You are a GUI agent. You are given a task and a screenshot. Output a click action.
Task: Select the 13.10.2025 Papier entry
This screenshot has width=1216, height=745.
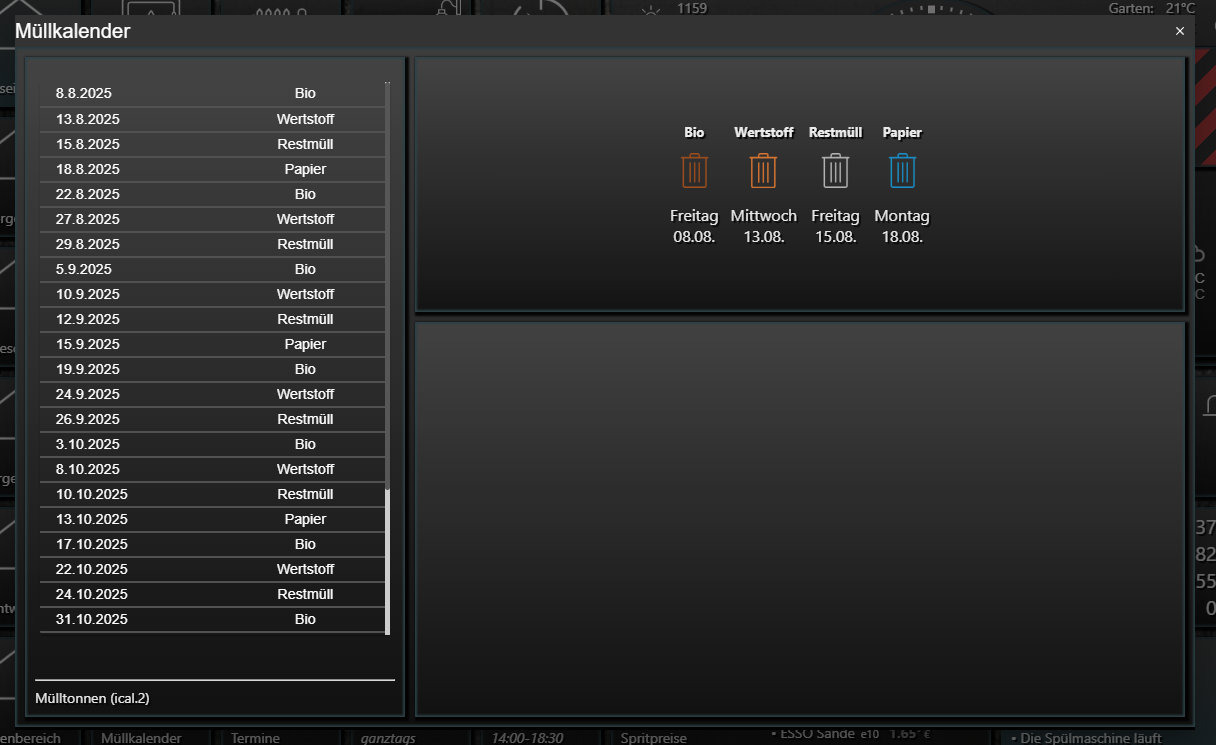click(212, 519)
